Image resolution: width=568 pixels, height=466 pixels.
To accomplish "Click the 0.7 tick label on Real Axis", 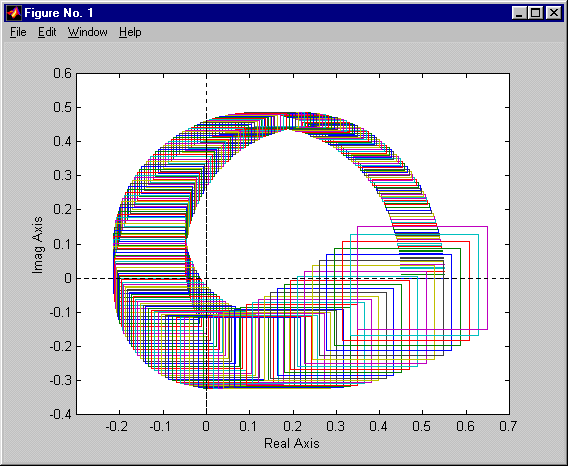I will coord(508,426).
